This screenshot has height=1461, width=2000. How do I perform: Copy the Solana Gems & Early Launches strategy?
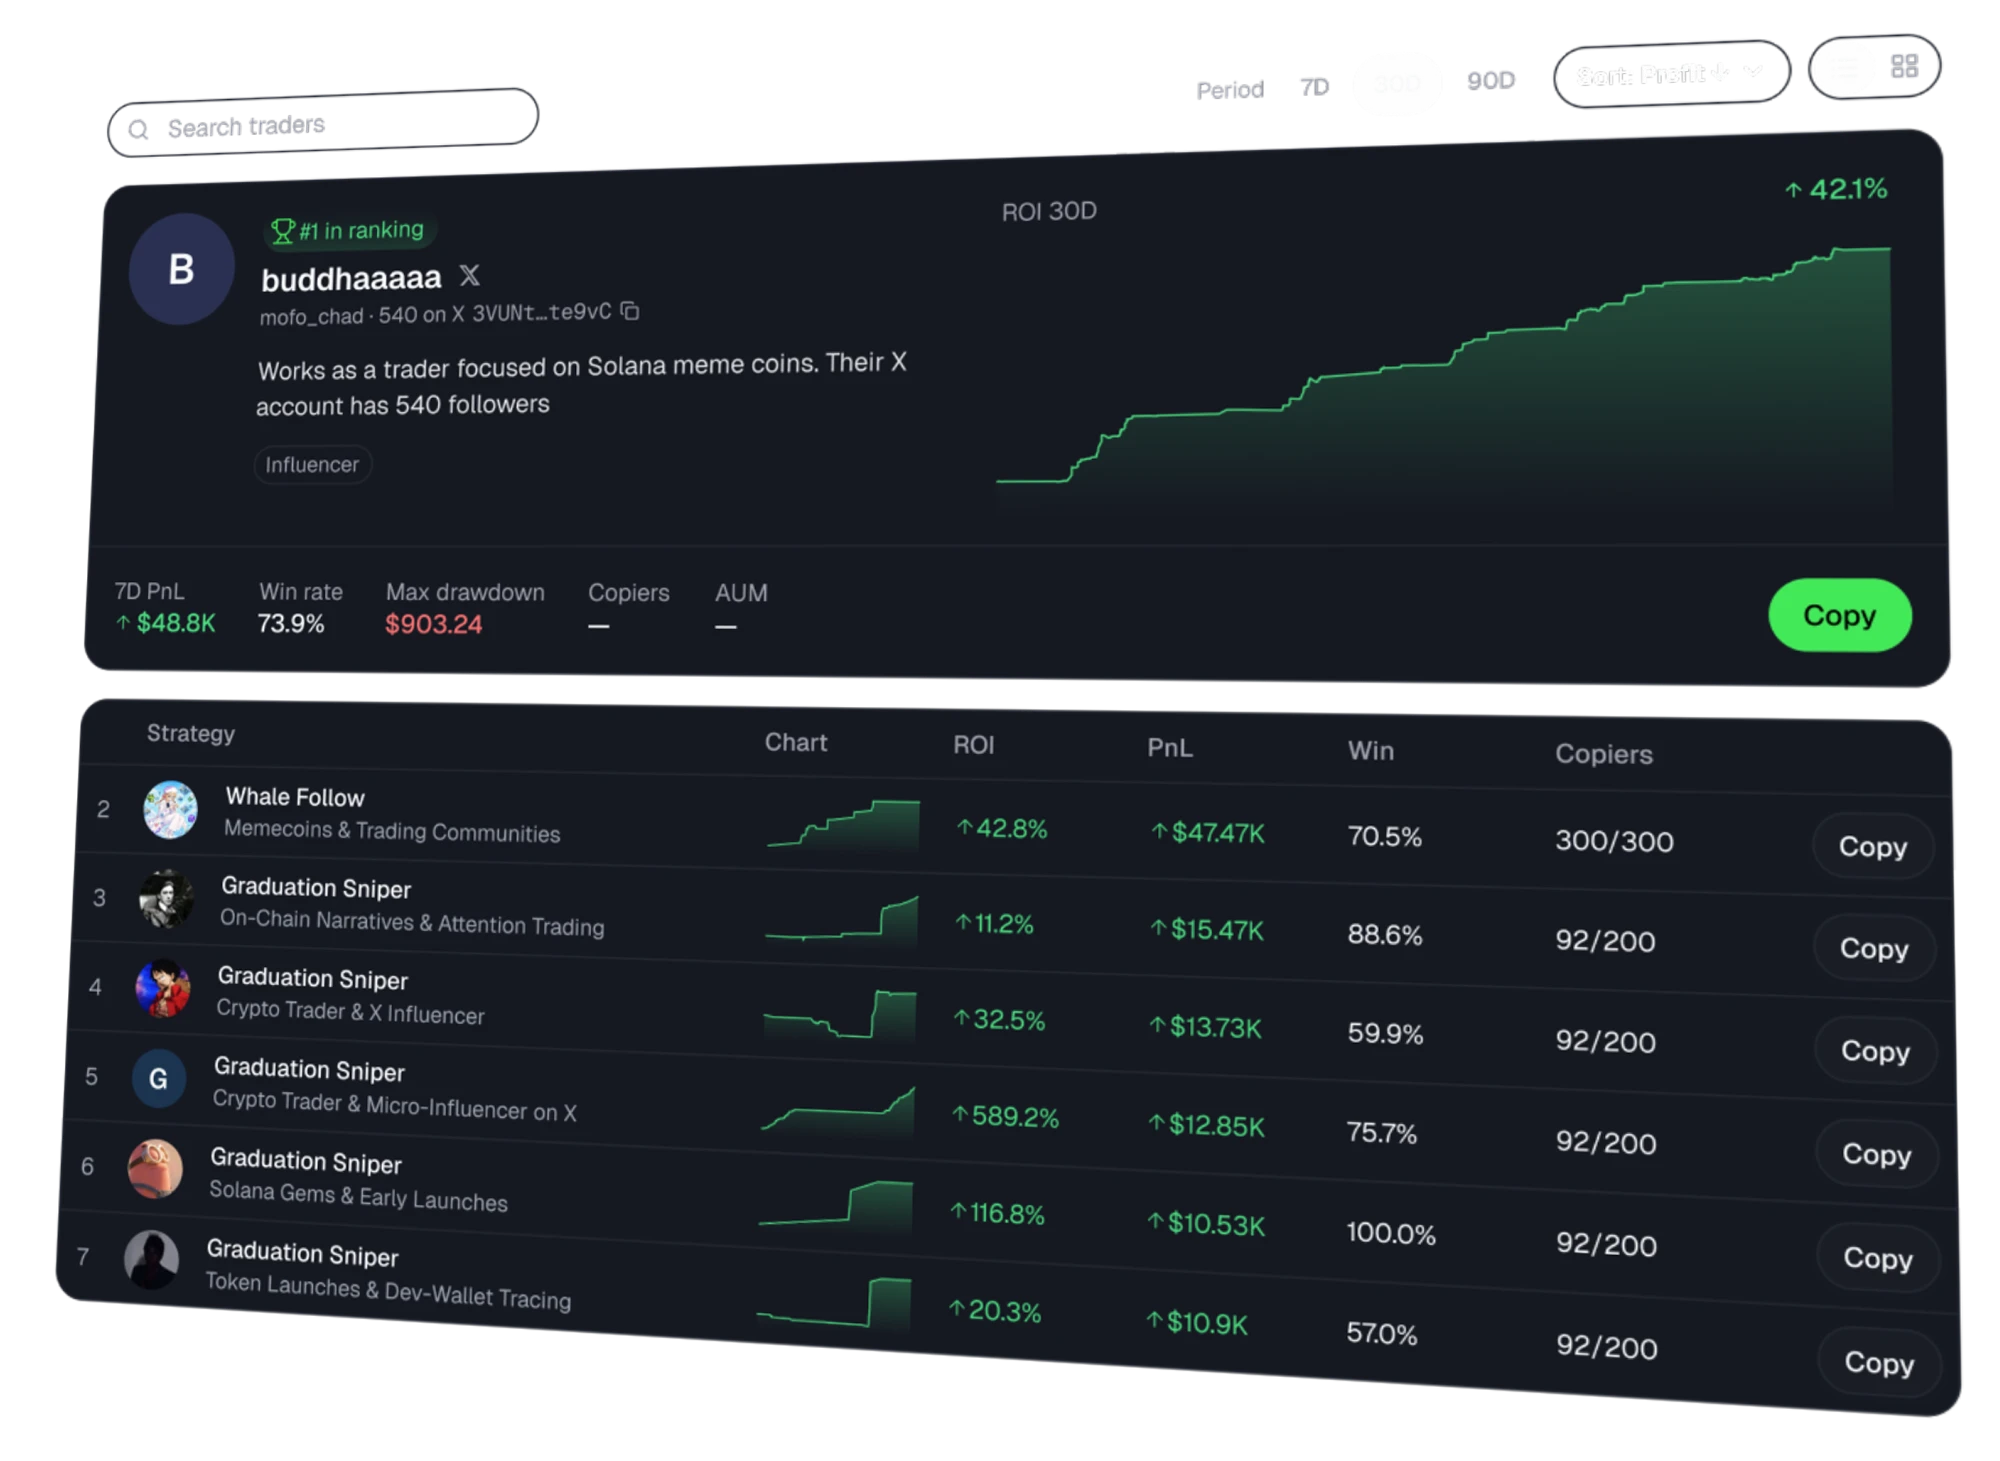point(1877,1257)
